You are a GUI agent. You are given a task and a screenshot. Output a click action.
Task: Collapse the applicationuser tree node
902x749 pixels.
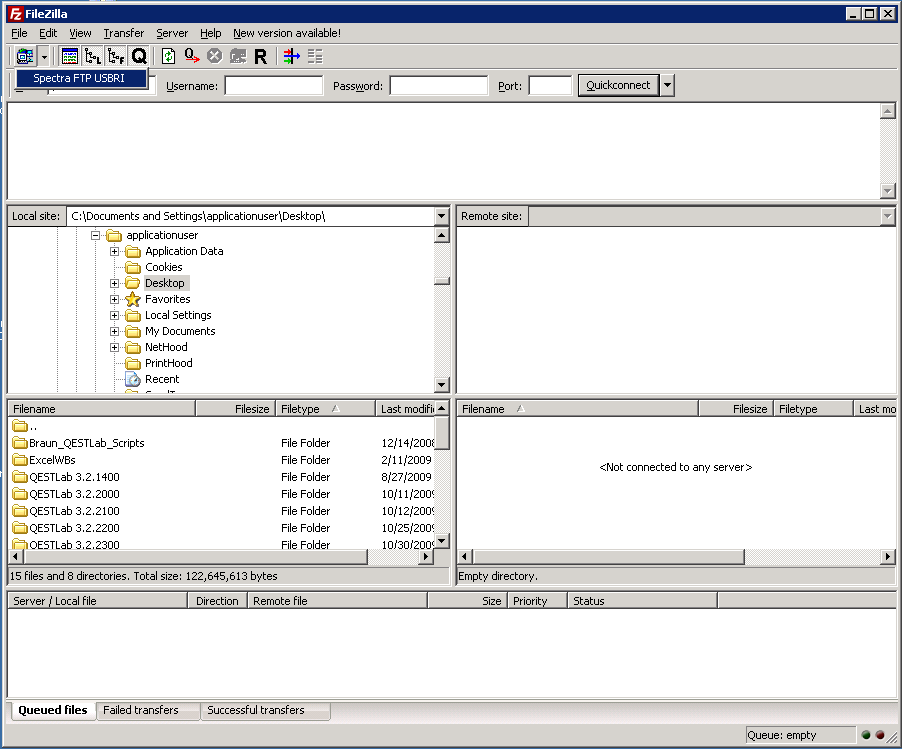pos(96,235)
